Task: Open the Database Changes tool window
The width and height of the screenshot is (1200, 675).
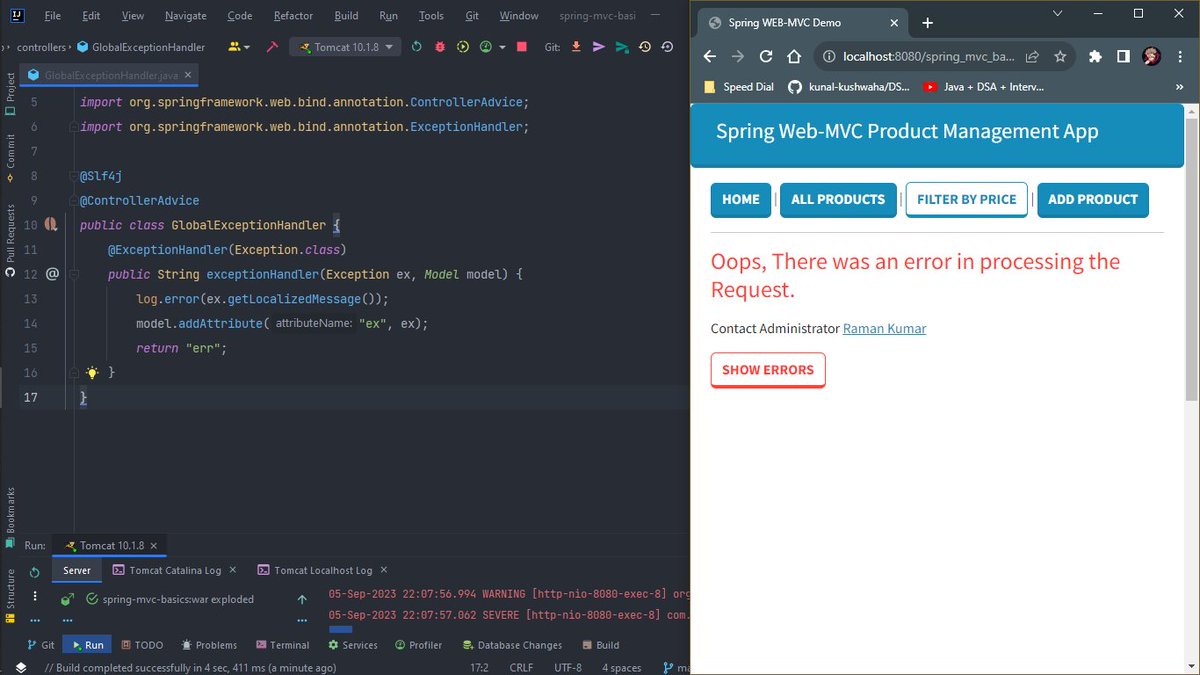Action: point(512,645)
